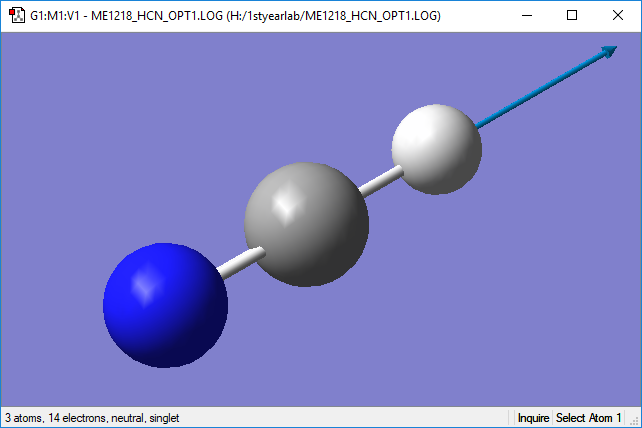The height and width of the screenshot is (428, 642).
Task: Click the bond between nitrogen and carbon
Action: (241, 262)
